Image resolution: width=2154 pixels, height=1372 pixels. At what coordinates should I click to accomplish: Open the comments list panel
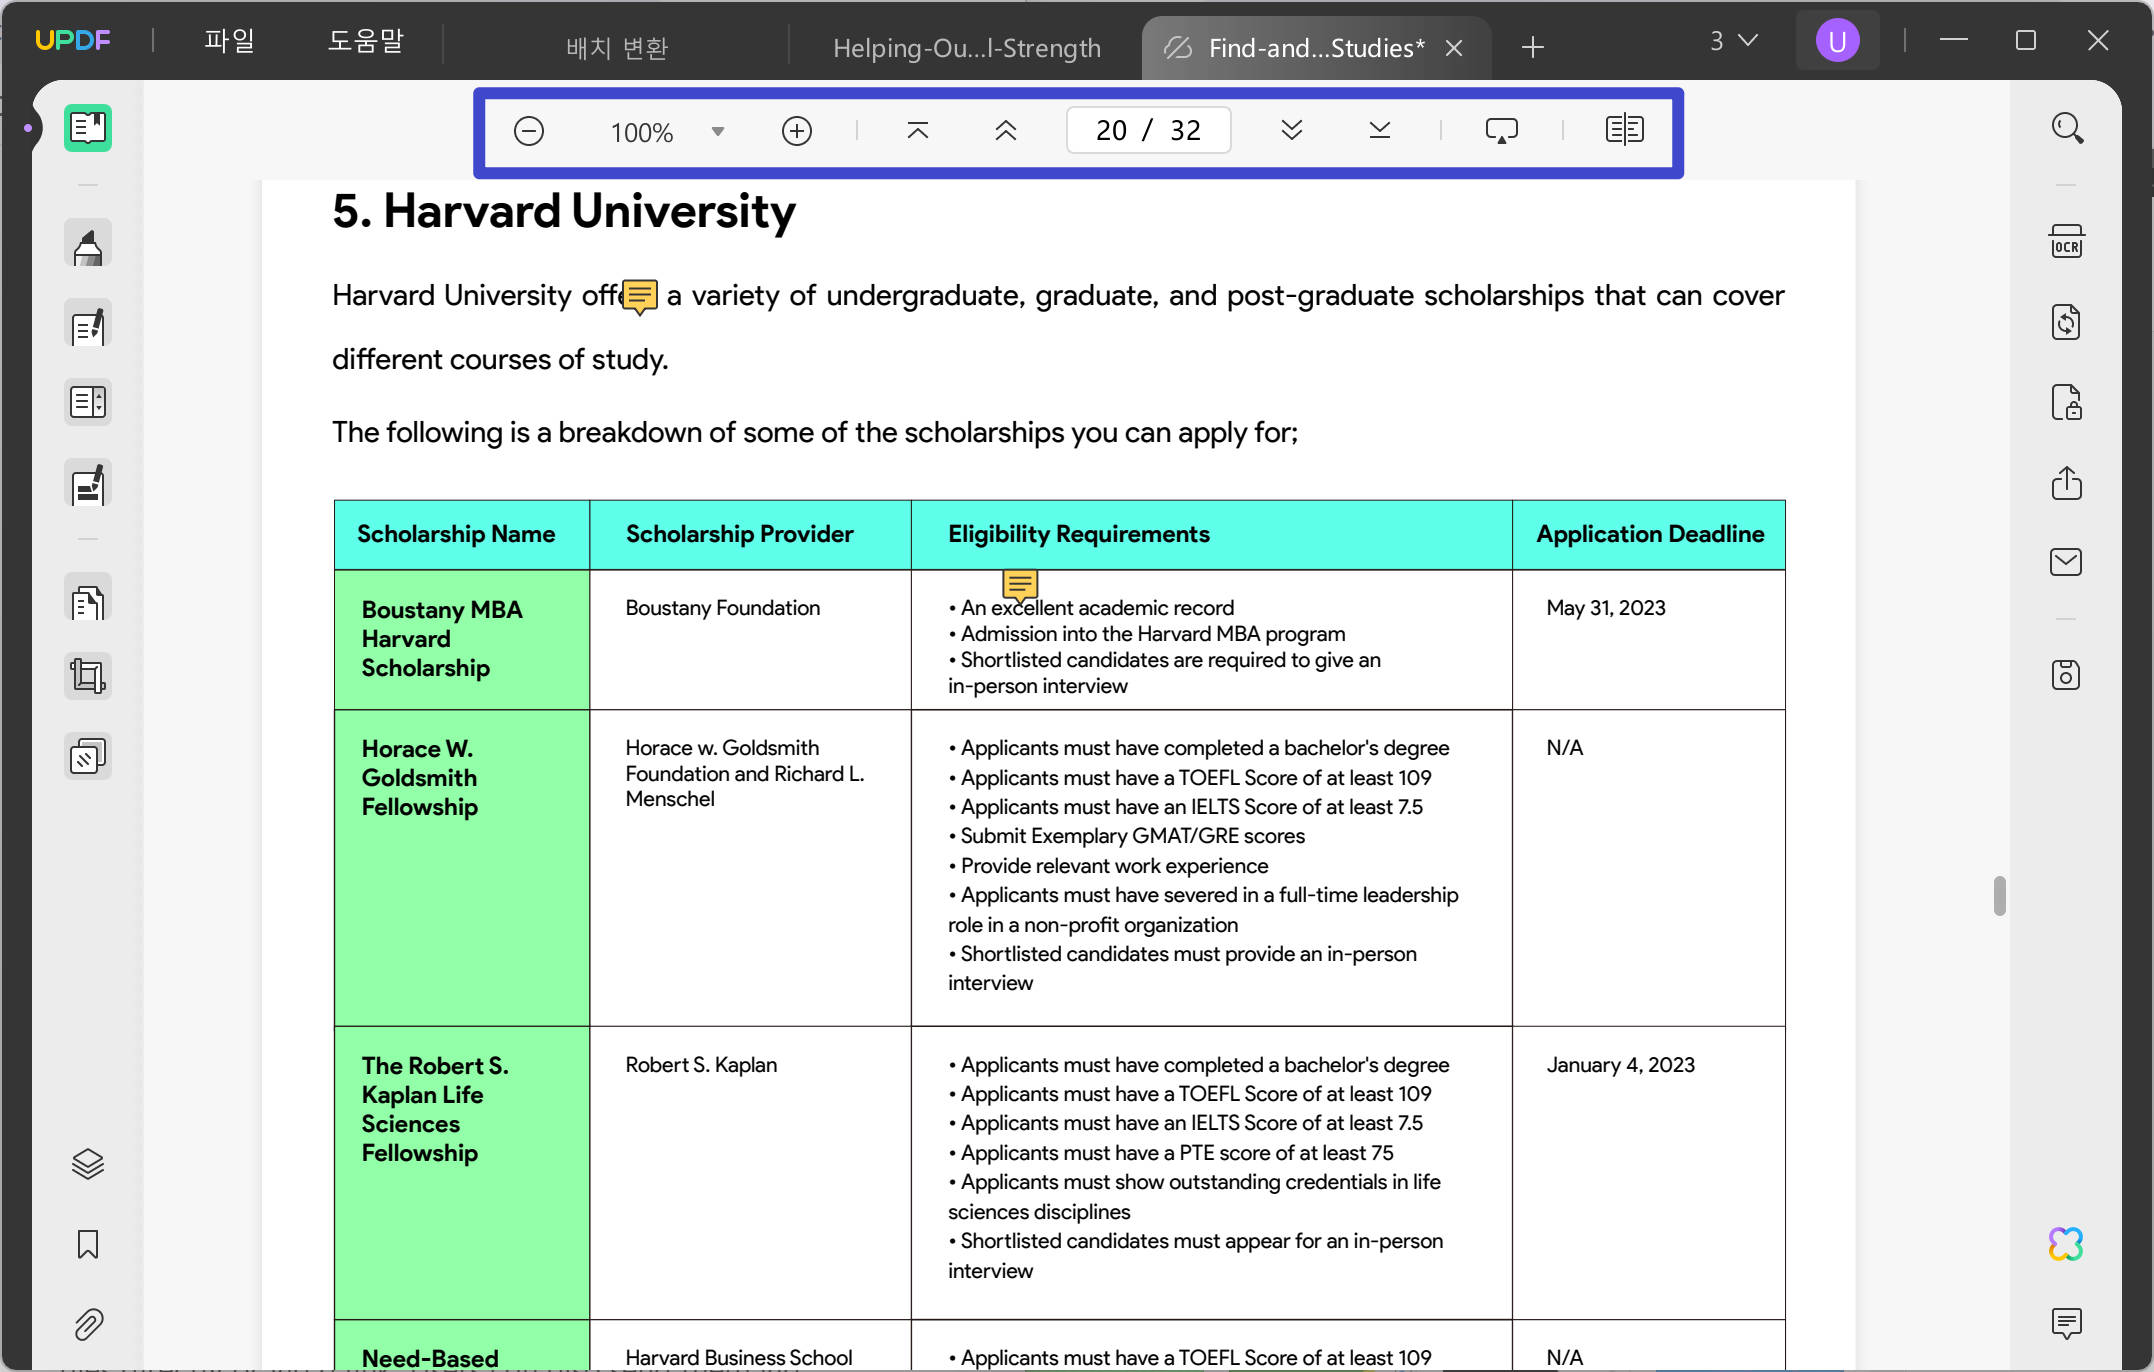(2067, 1323)
